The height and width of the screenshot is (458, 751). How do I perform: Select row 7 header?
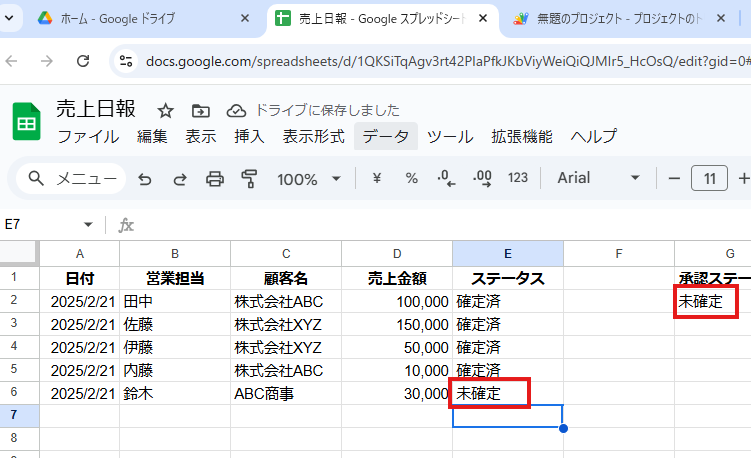point(19,416)
